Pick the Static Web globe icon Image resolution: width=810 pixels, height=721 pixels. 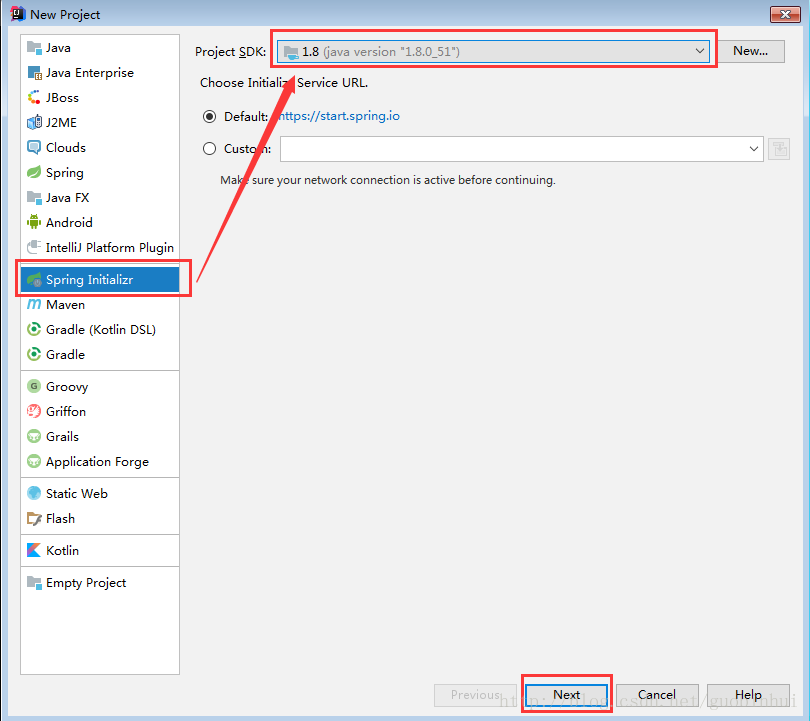click(x=34, y=493)
